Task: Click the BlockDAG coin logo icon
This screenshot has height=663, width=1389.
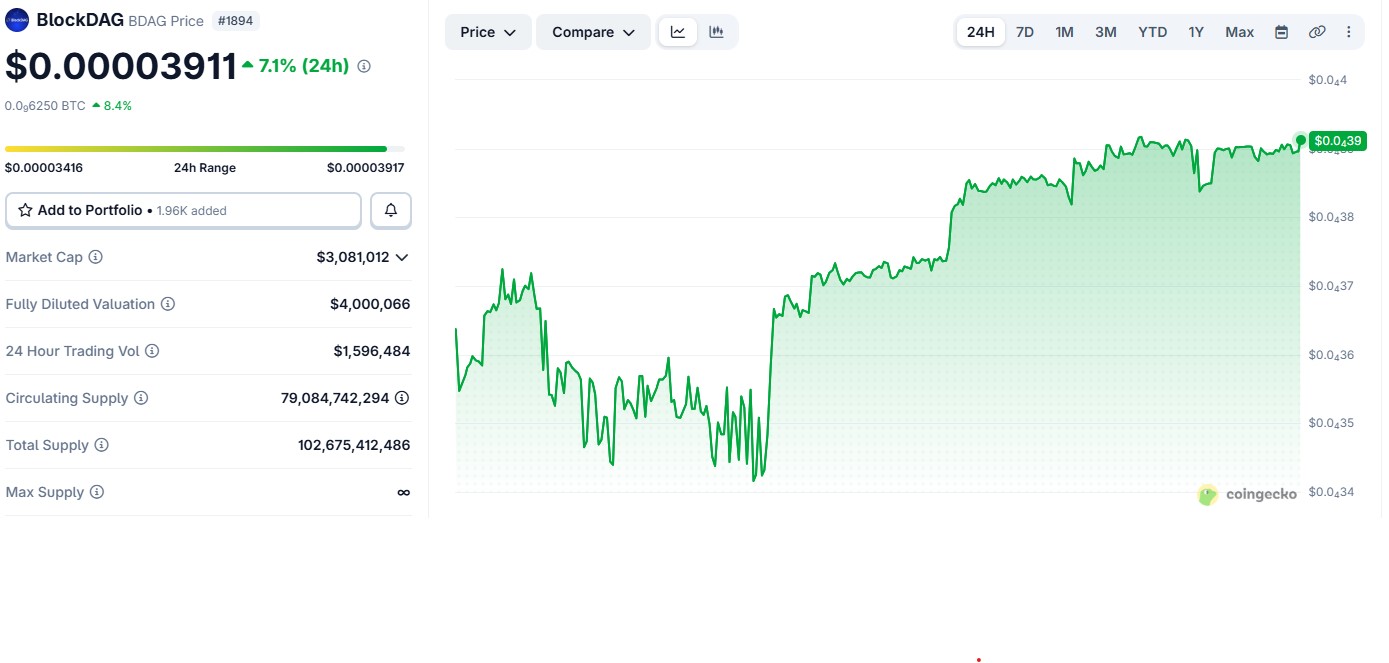Action: point(17,19)
